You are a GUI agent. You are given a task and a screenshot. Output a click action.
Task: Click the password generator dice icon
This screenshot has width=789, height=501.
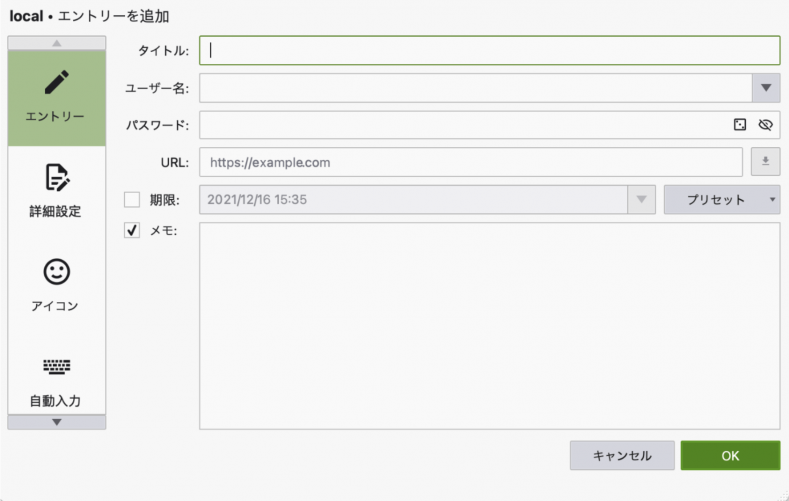point(740,125)
